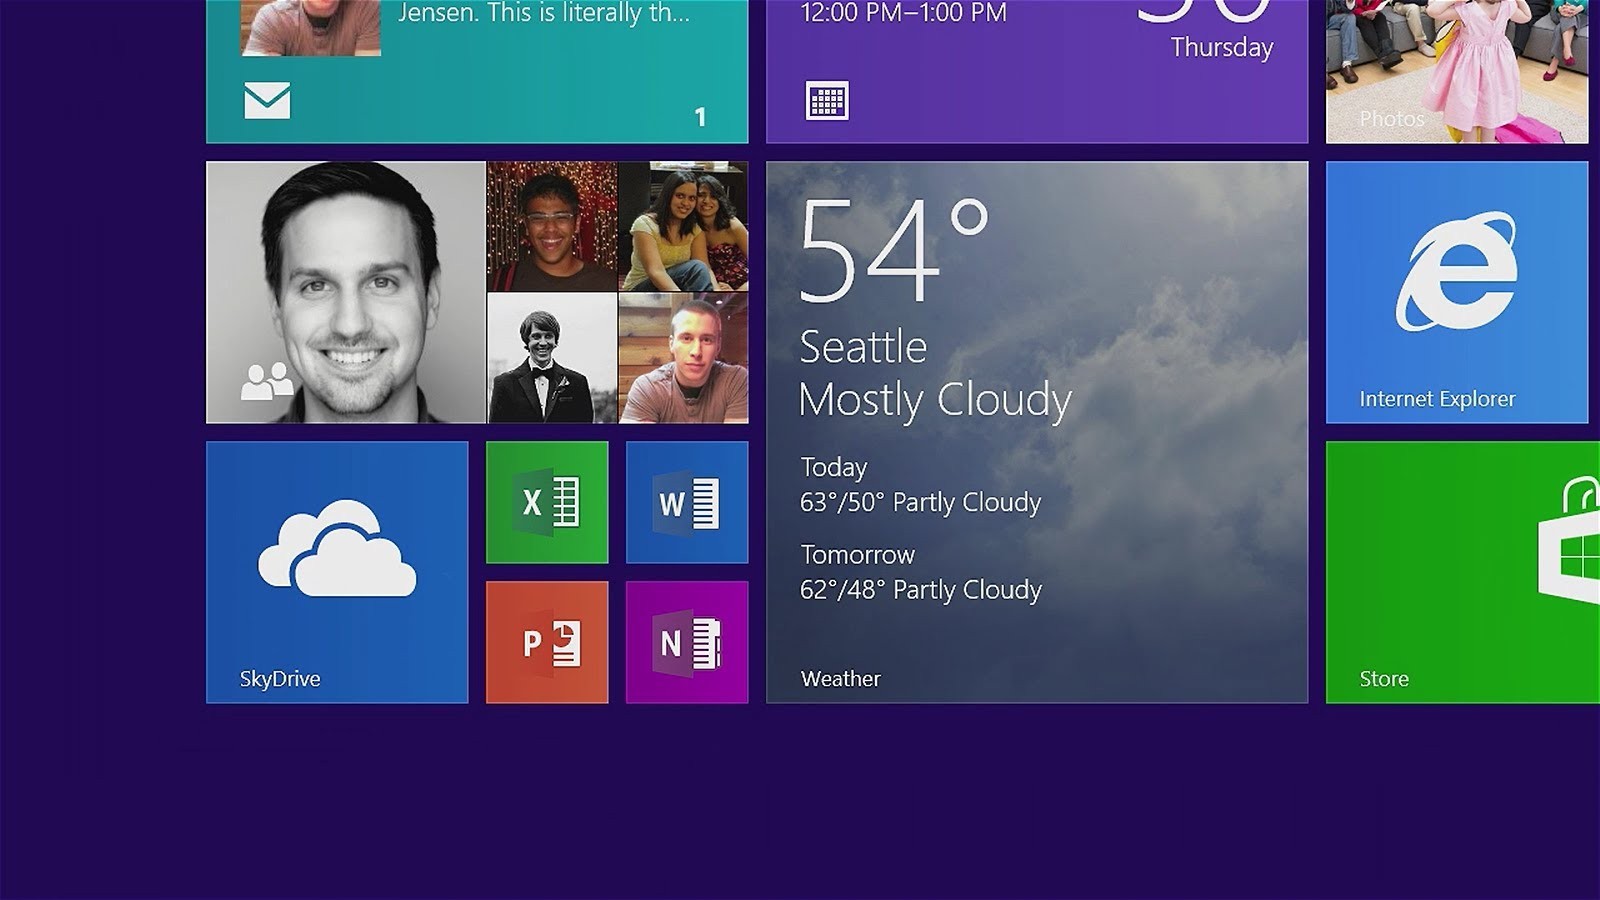The height and width of the screenshot is (900, 1600).
Task: Click the Mail envelope icon
Action: pyautogui.click(x=267, y=101)
